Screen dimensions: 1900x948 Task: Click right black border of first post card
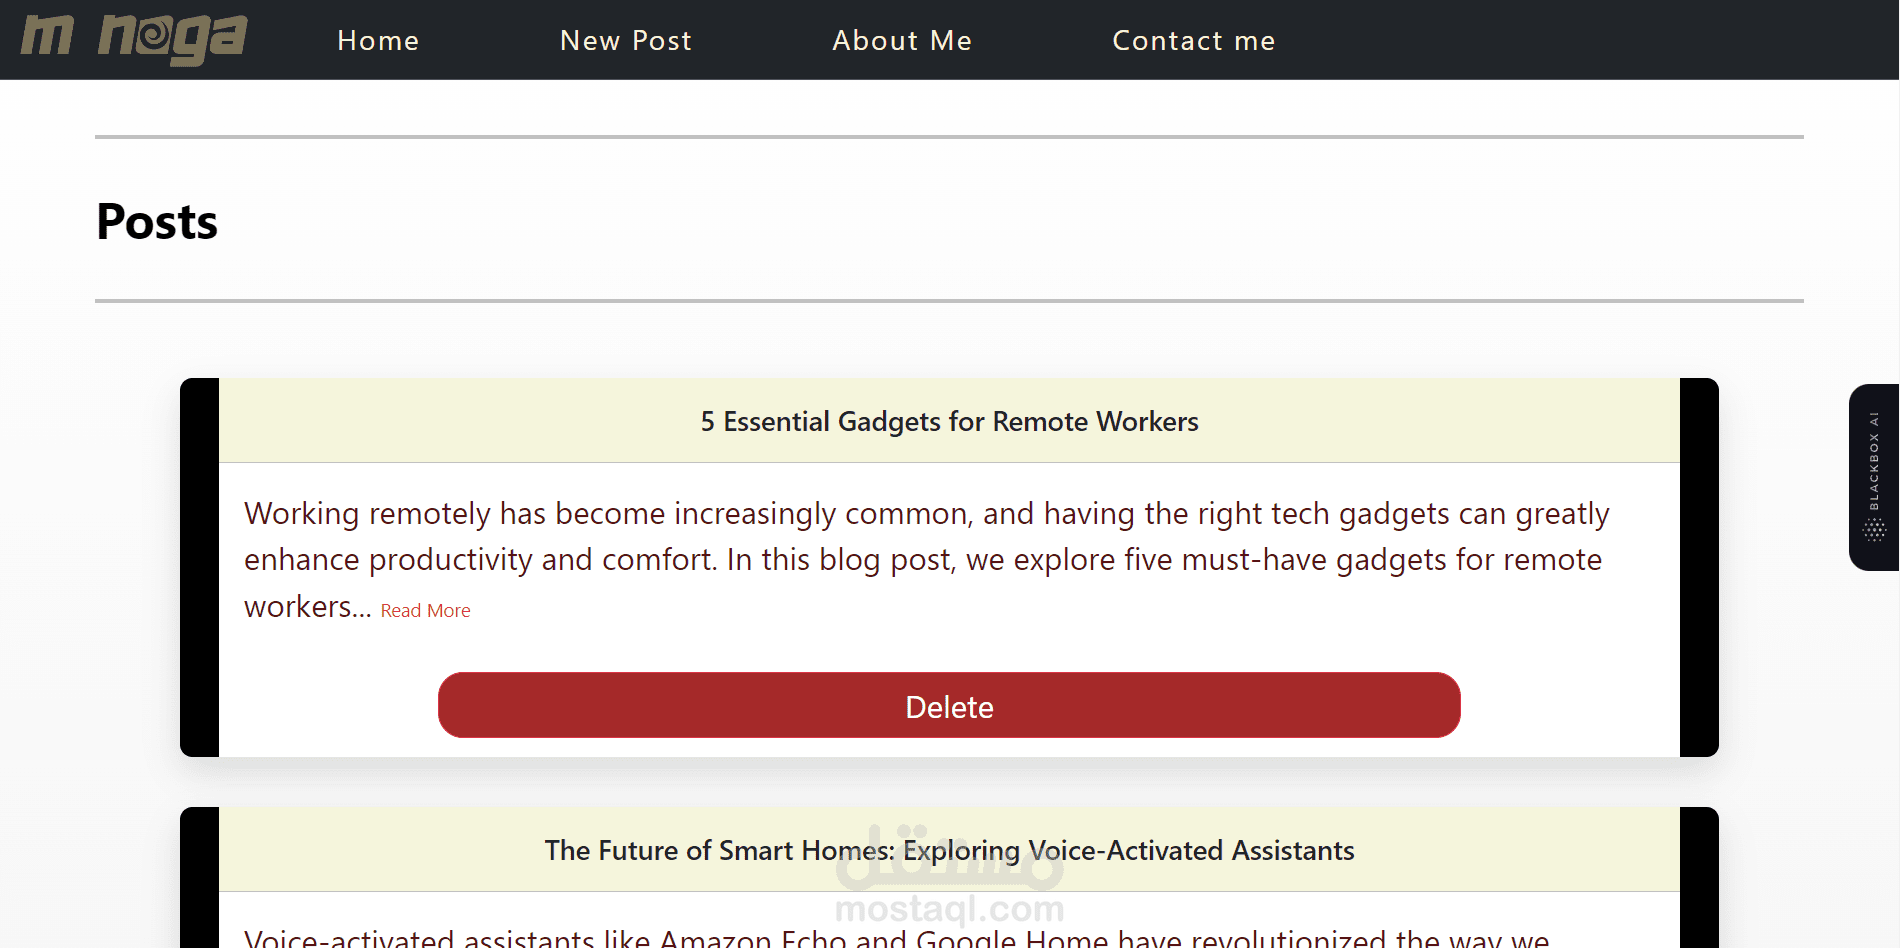[1698, 567]
